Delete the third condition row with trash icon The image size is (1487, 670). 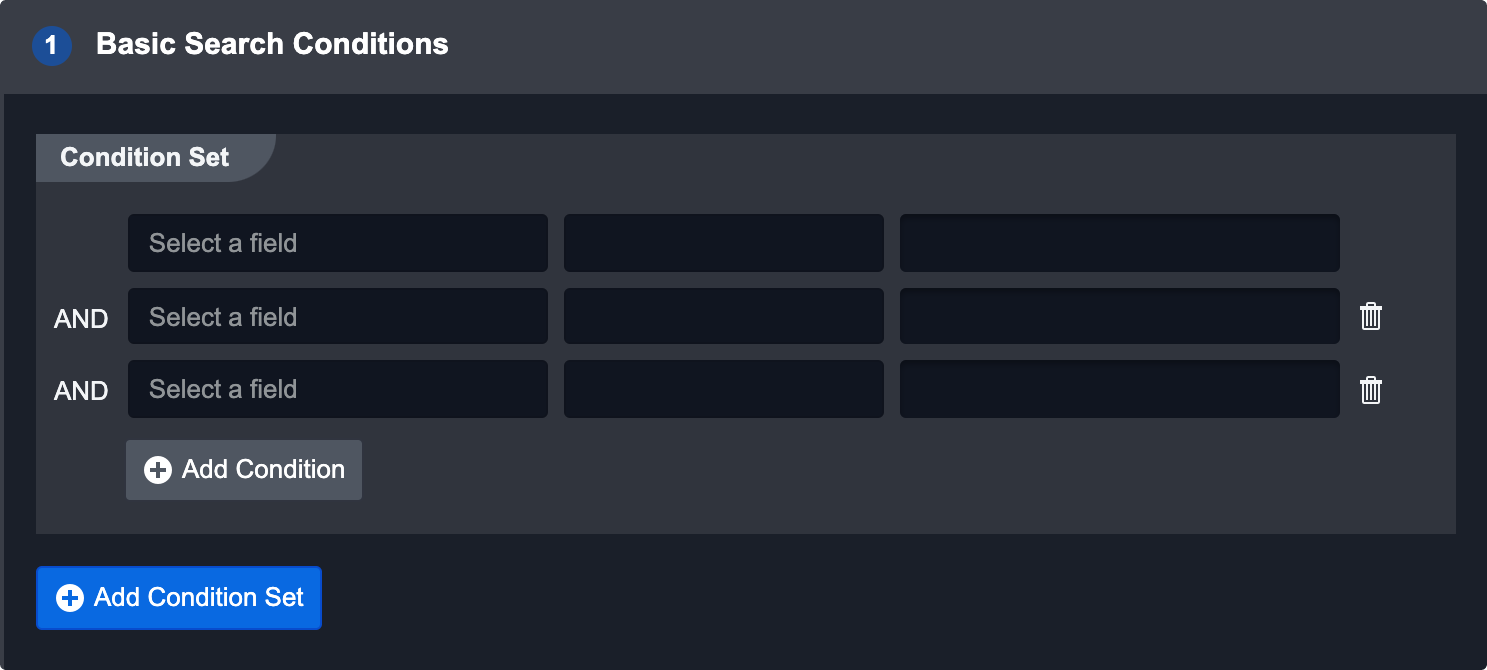pos(1371,390)
